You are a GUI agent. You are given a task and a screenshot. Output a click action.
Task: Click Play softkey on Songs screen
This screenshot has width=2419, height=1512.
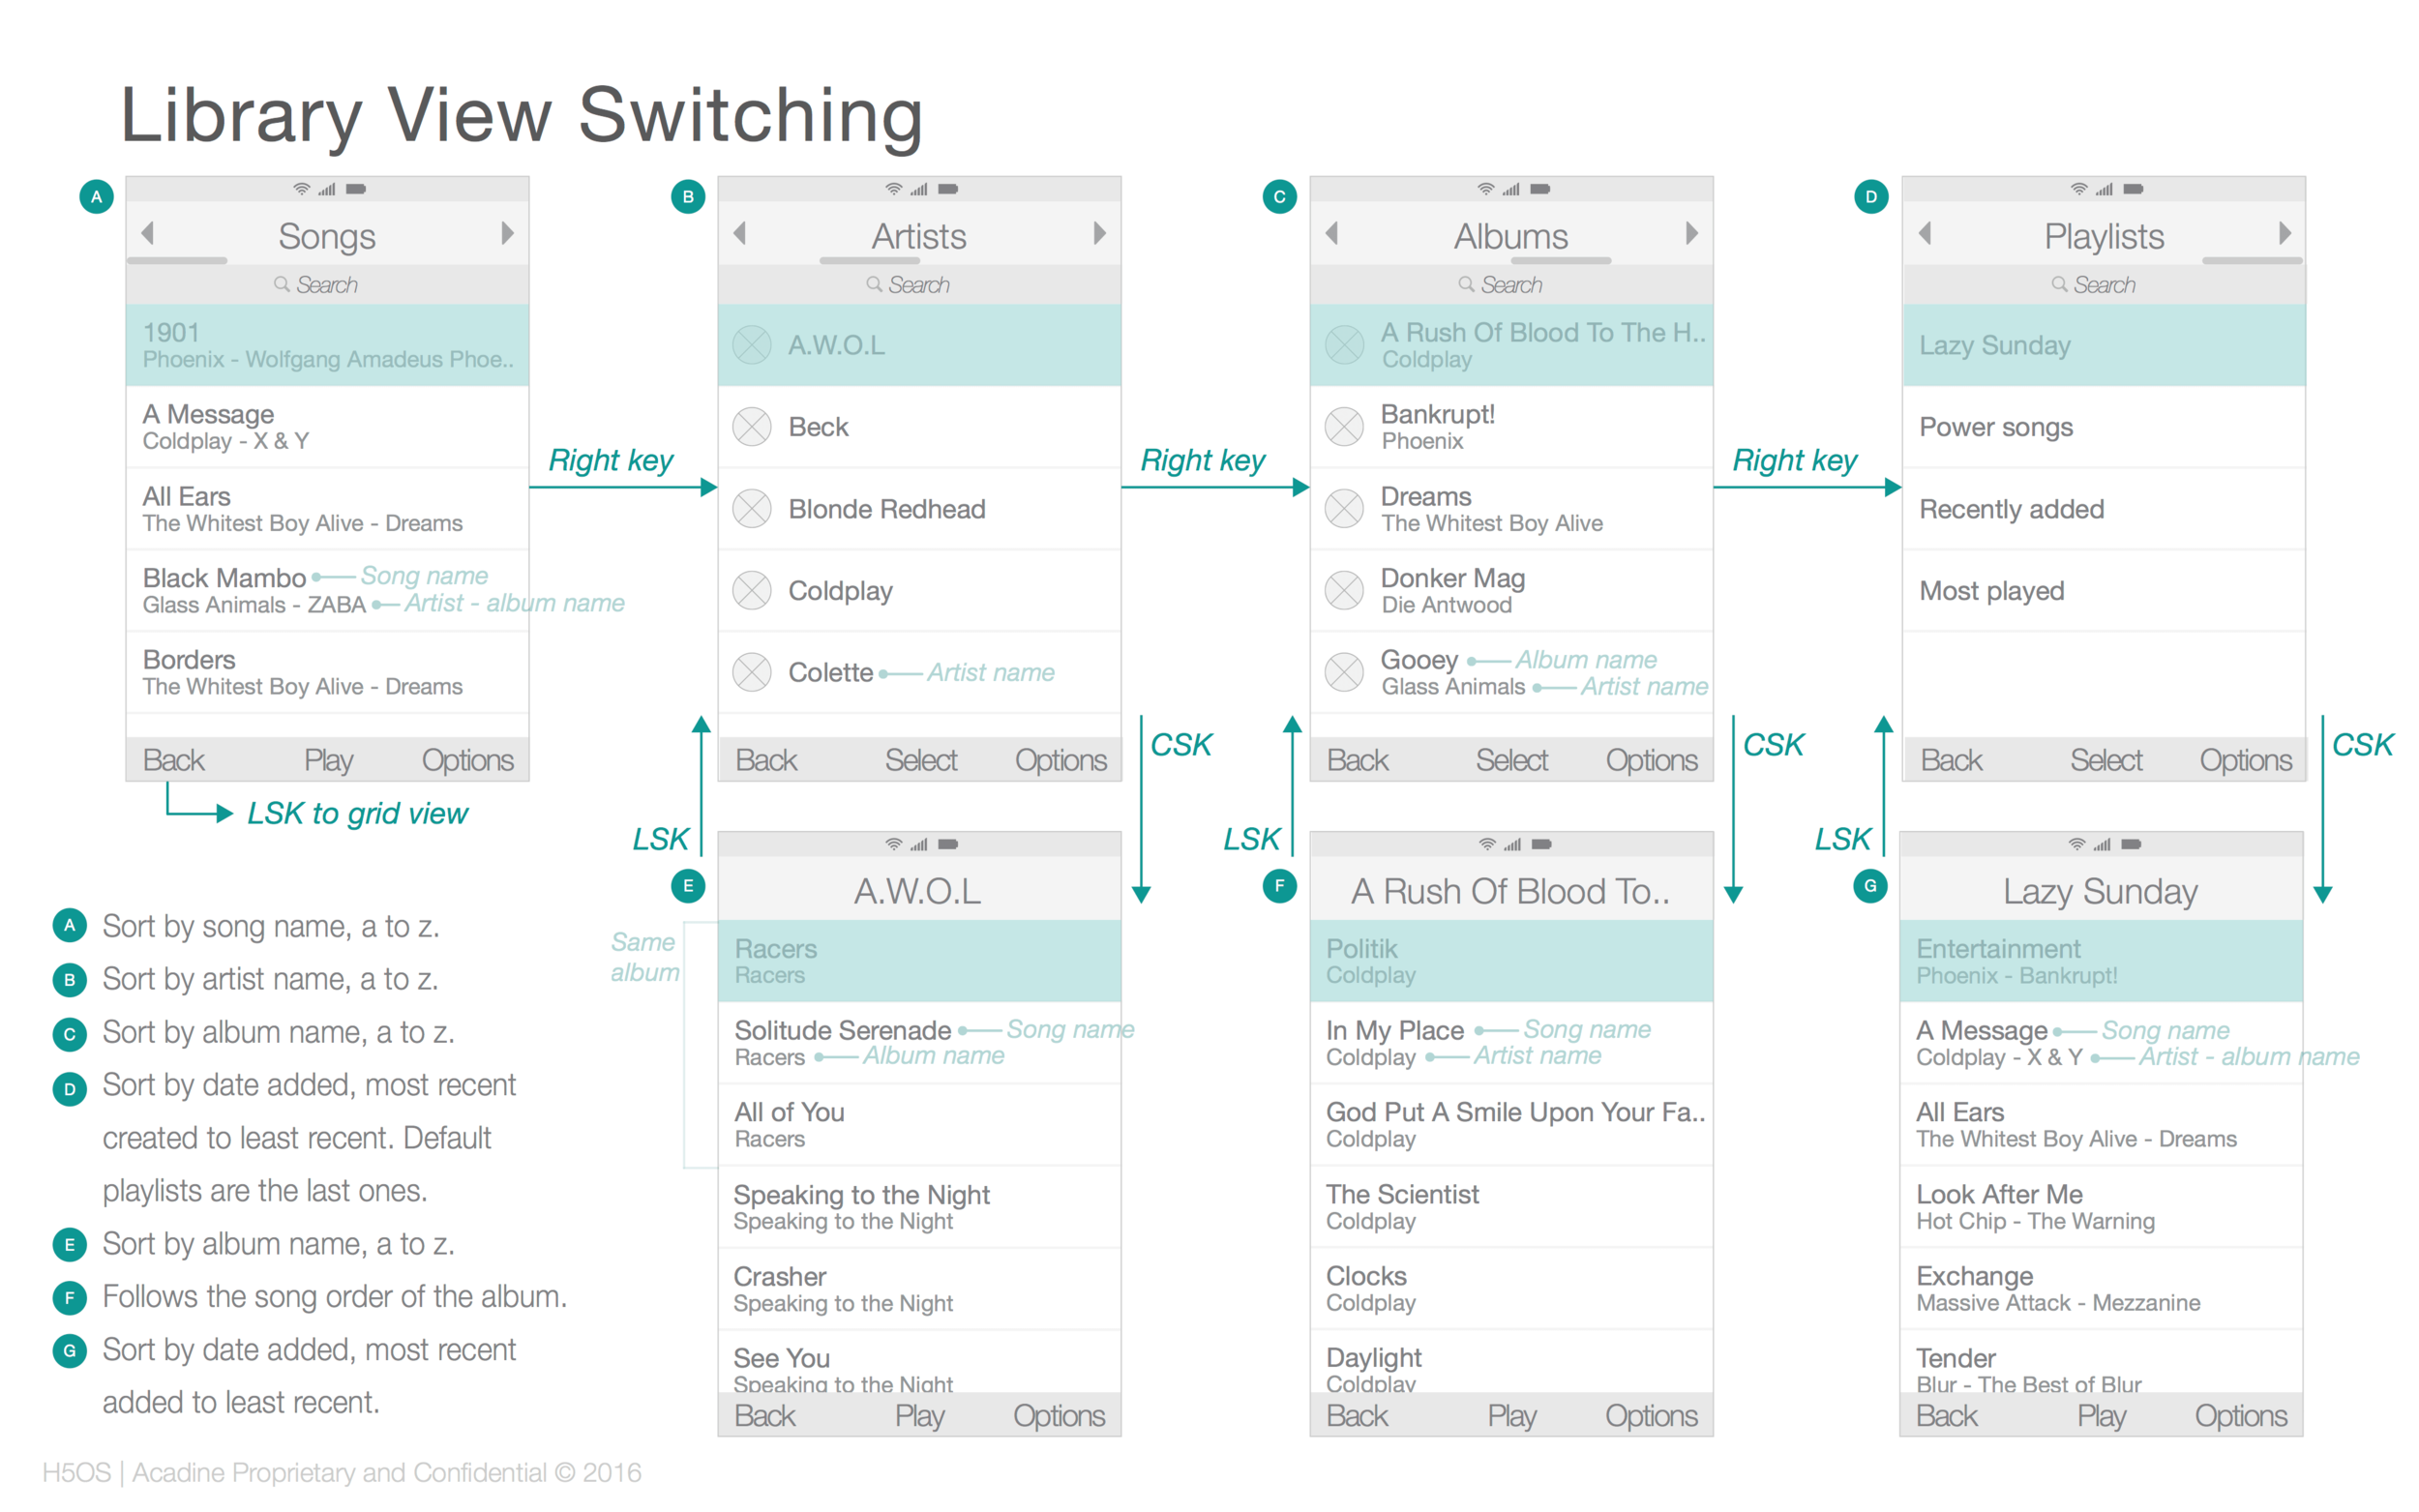[328, 760]
